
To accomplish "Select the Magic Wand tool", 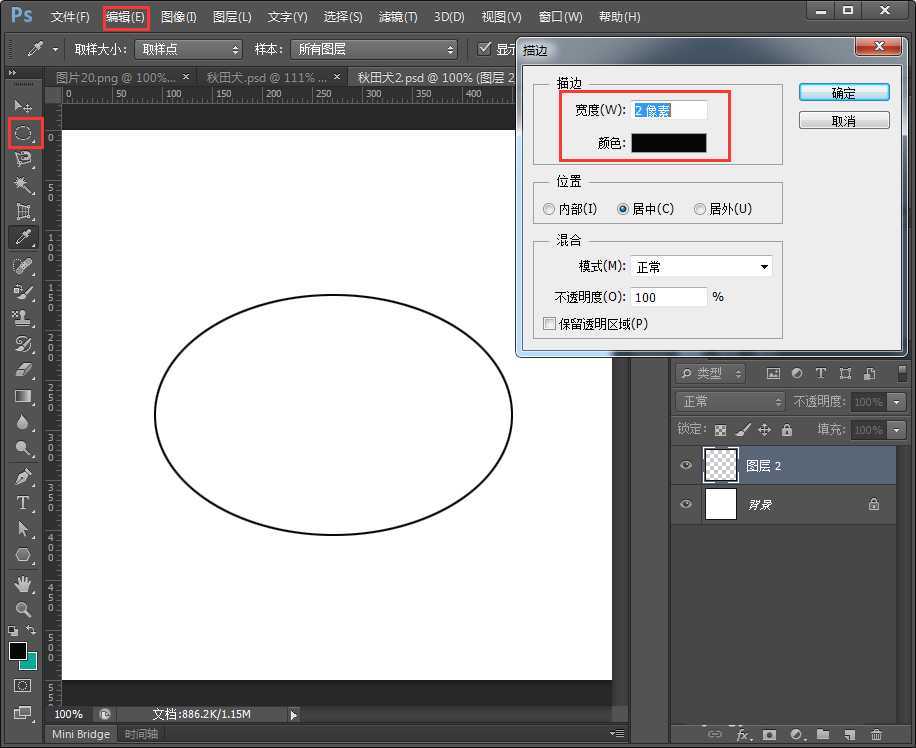I will pos(24,185).
